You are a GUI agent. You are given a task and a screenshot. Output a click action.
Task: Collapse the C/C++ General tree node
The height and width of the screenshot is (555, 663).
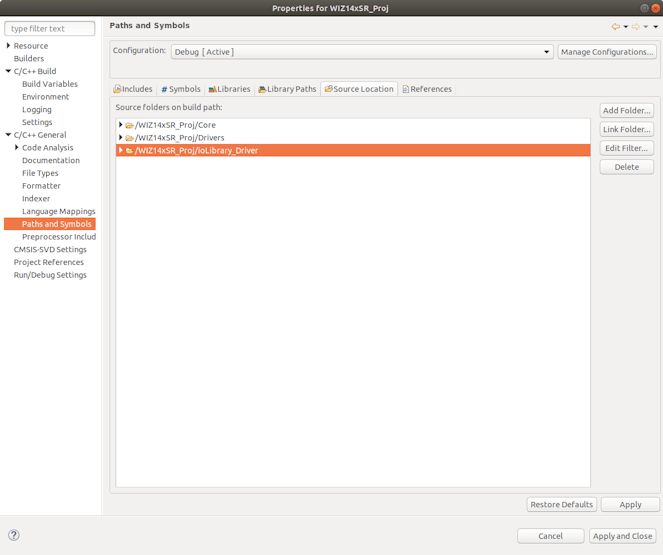(8, 134)
